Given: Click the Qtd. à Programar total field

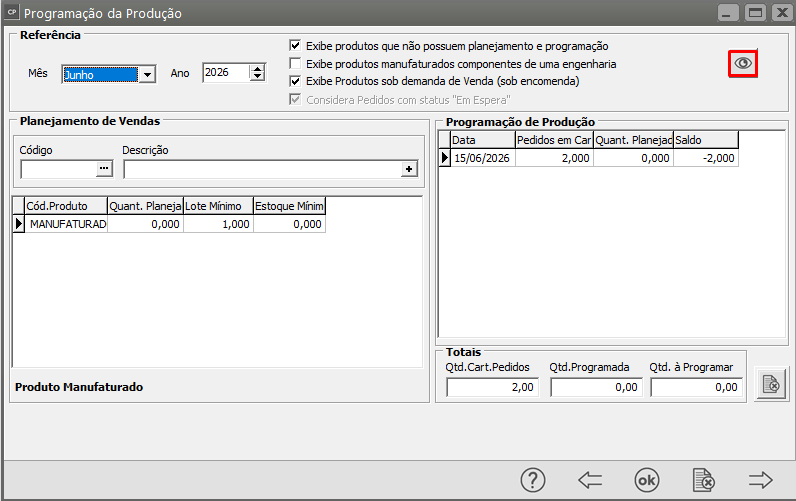Looking at the screenshot, I should (696, 387).
